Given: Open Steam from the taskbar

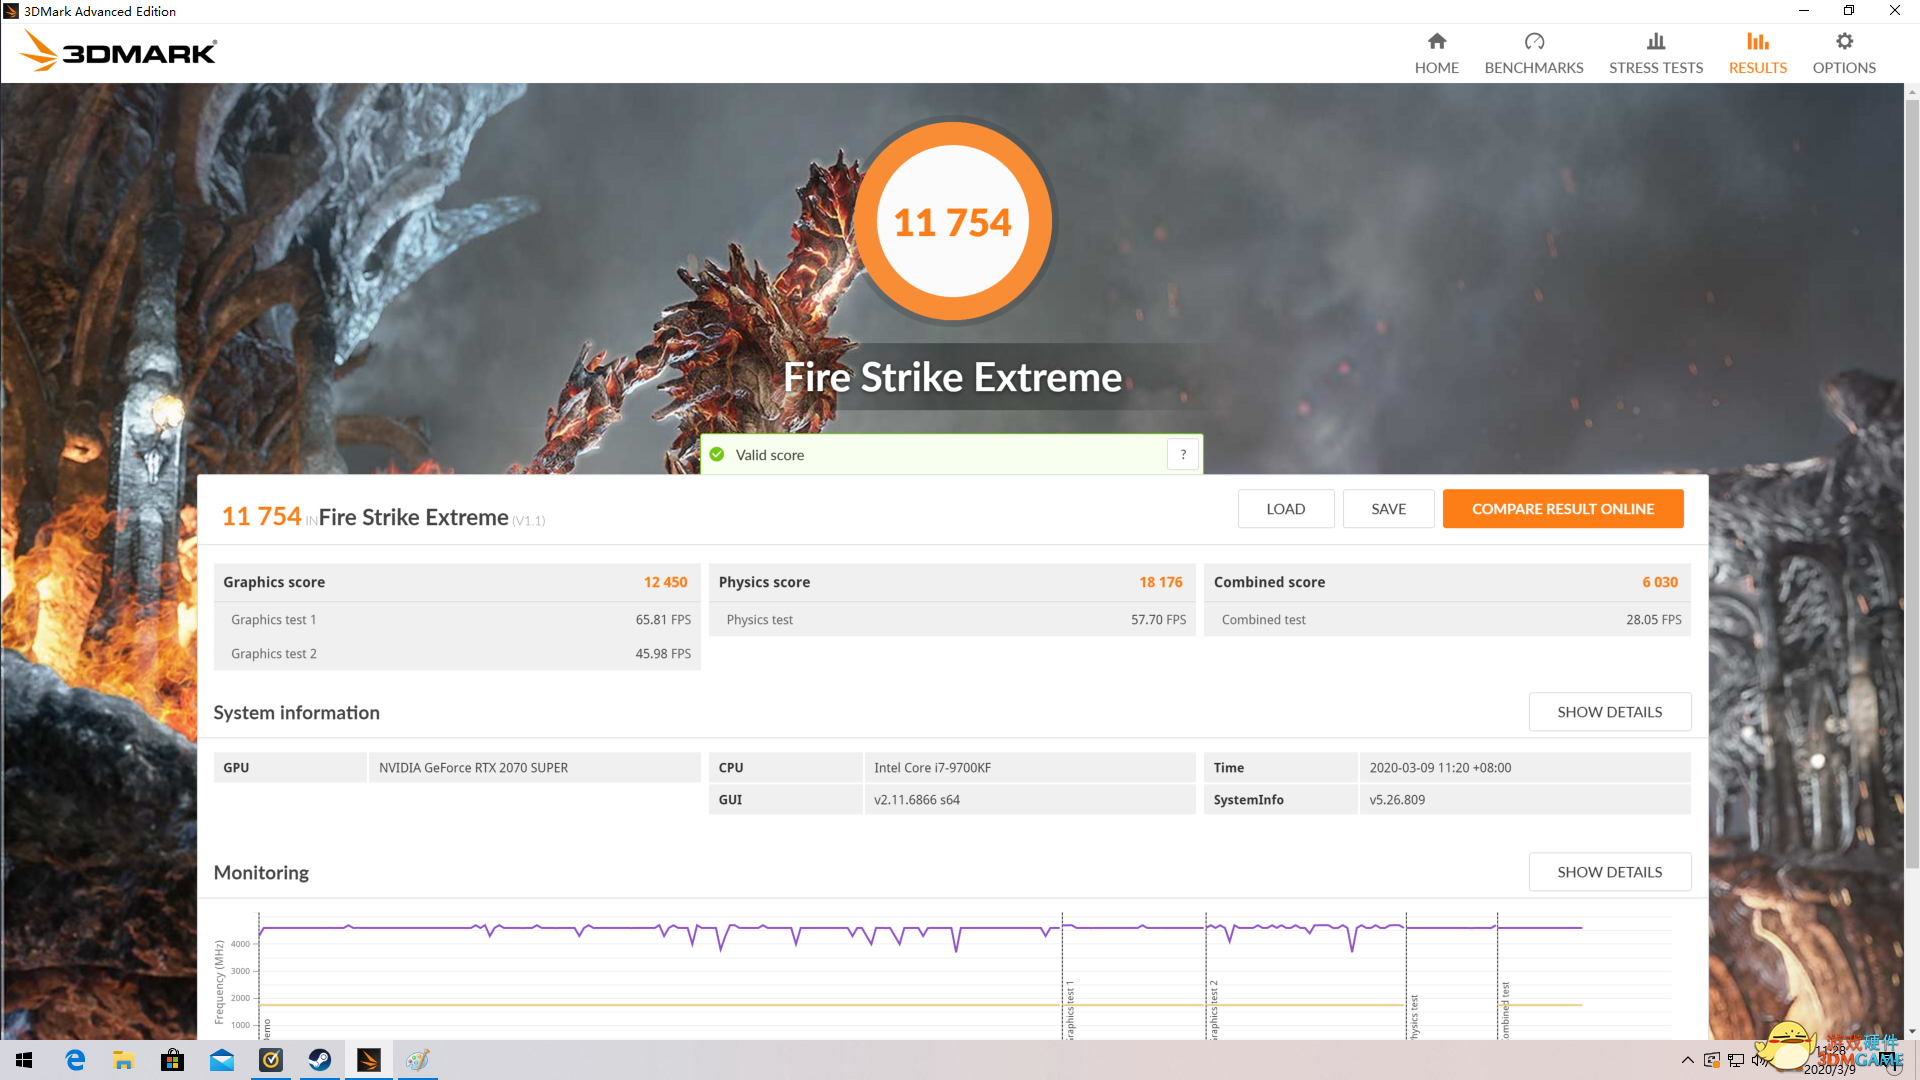Looking at the screenshot, I should tap(320, 1060).
